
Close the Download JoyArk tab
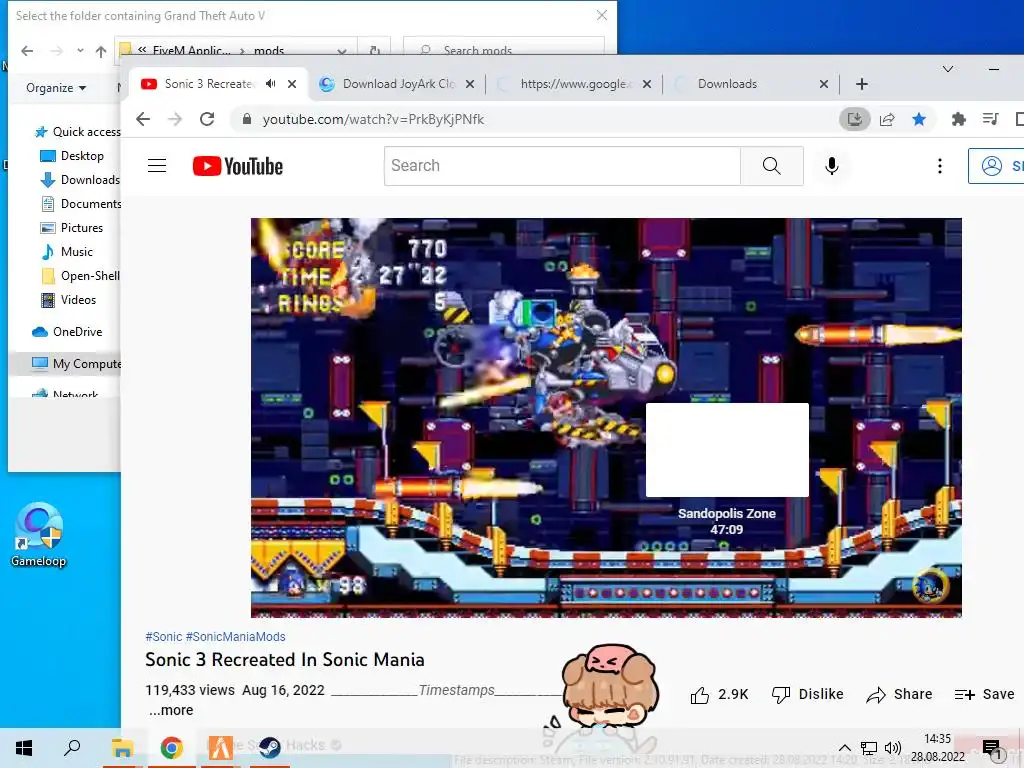(470, 84)
